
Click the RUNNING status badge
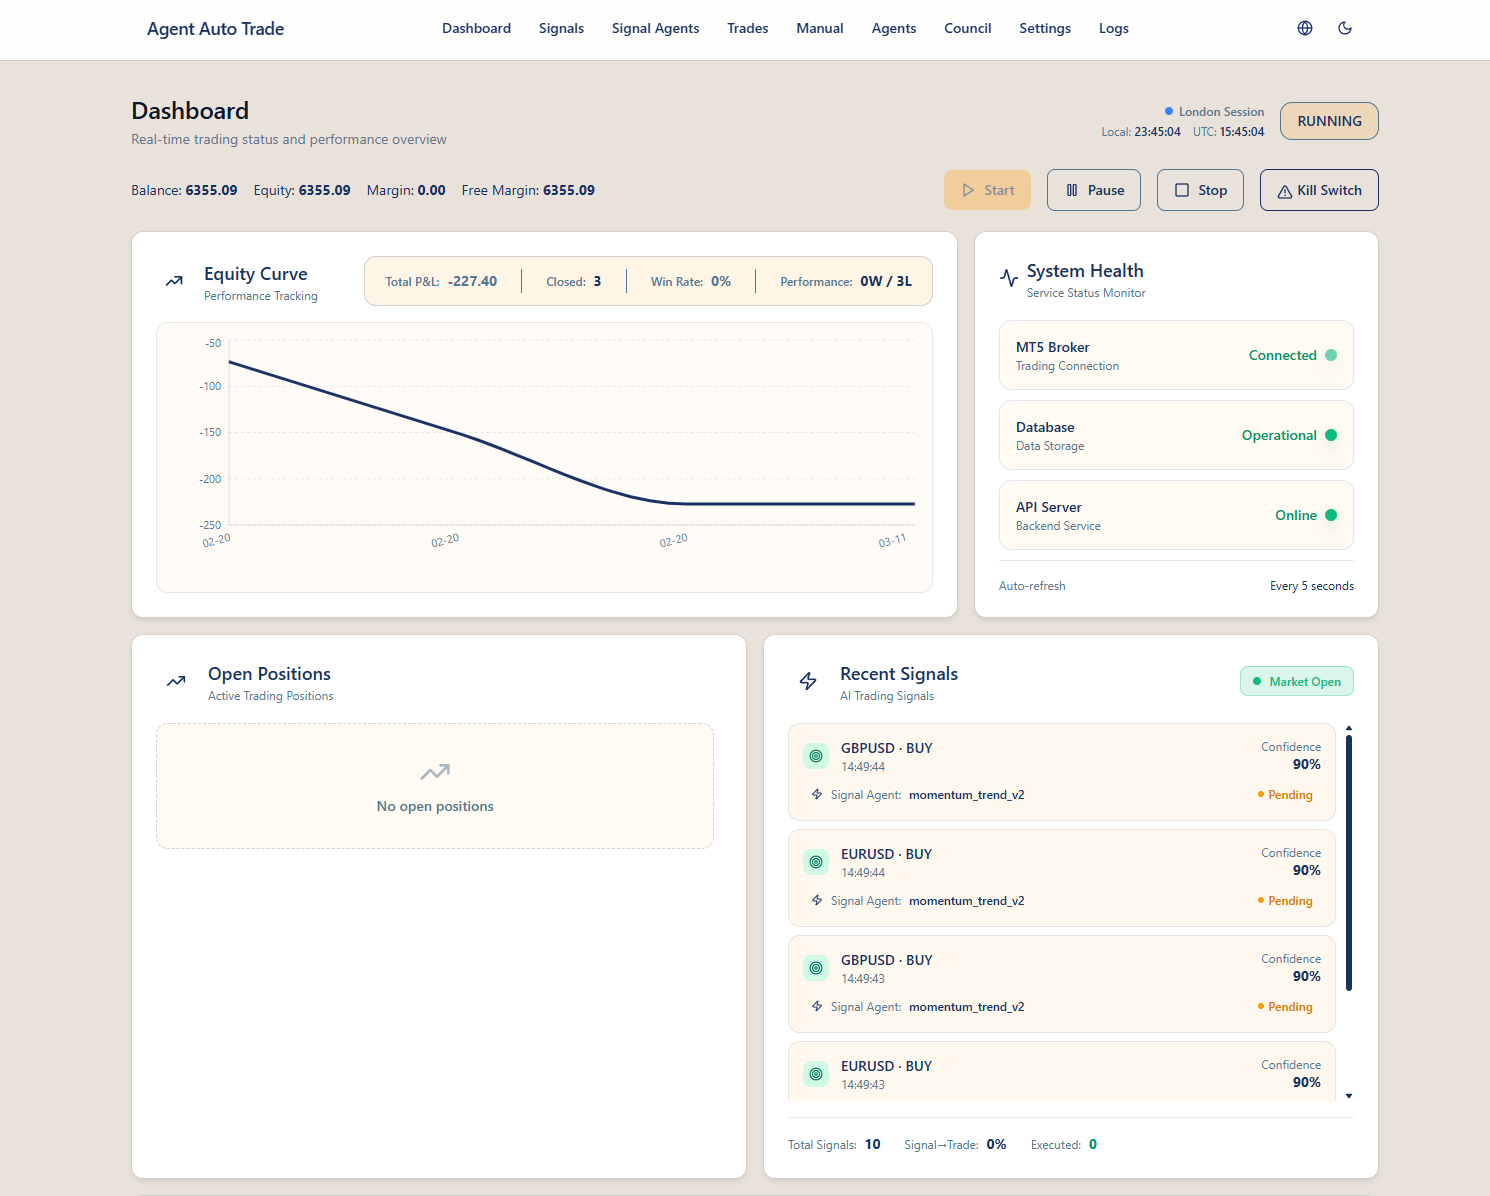click(x=1328, y=121)
